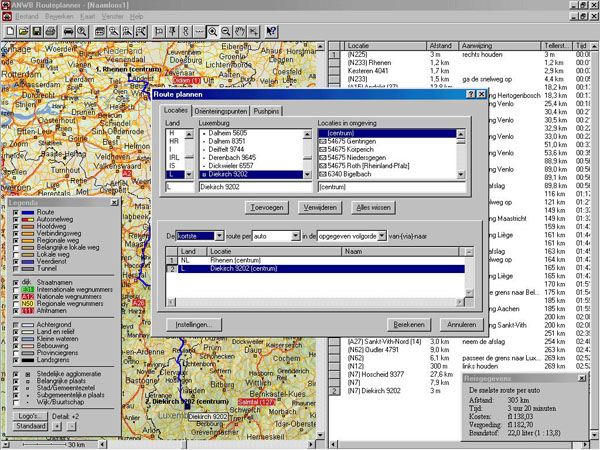
Task: Open the 'kortste' route type dropdown
Action: [x=217, y=236]
